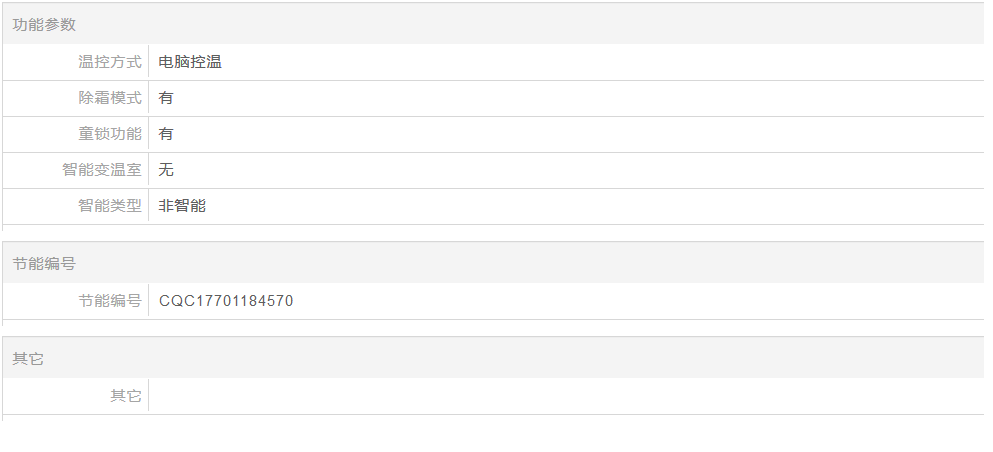Select the 温控方式 label
This screenshot has width=993, height=452.
tap(110, 61)
